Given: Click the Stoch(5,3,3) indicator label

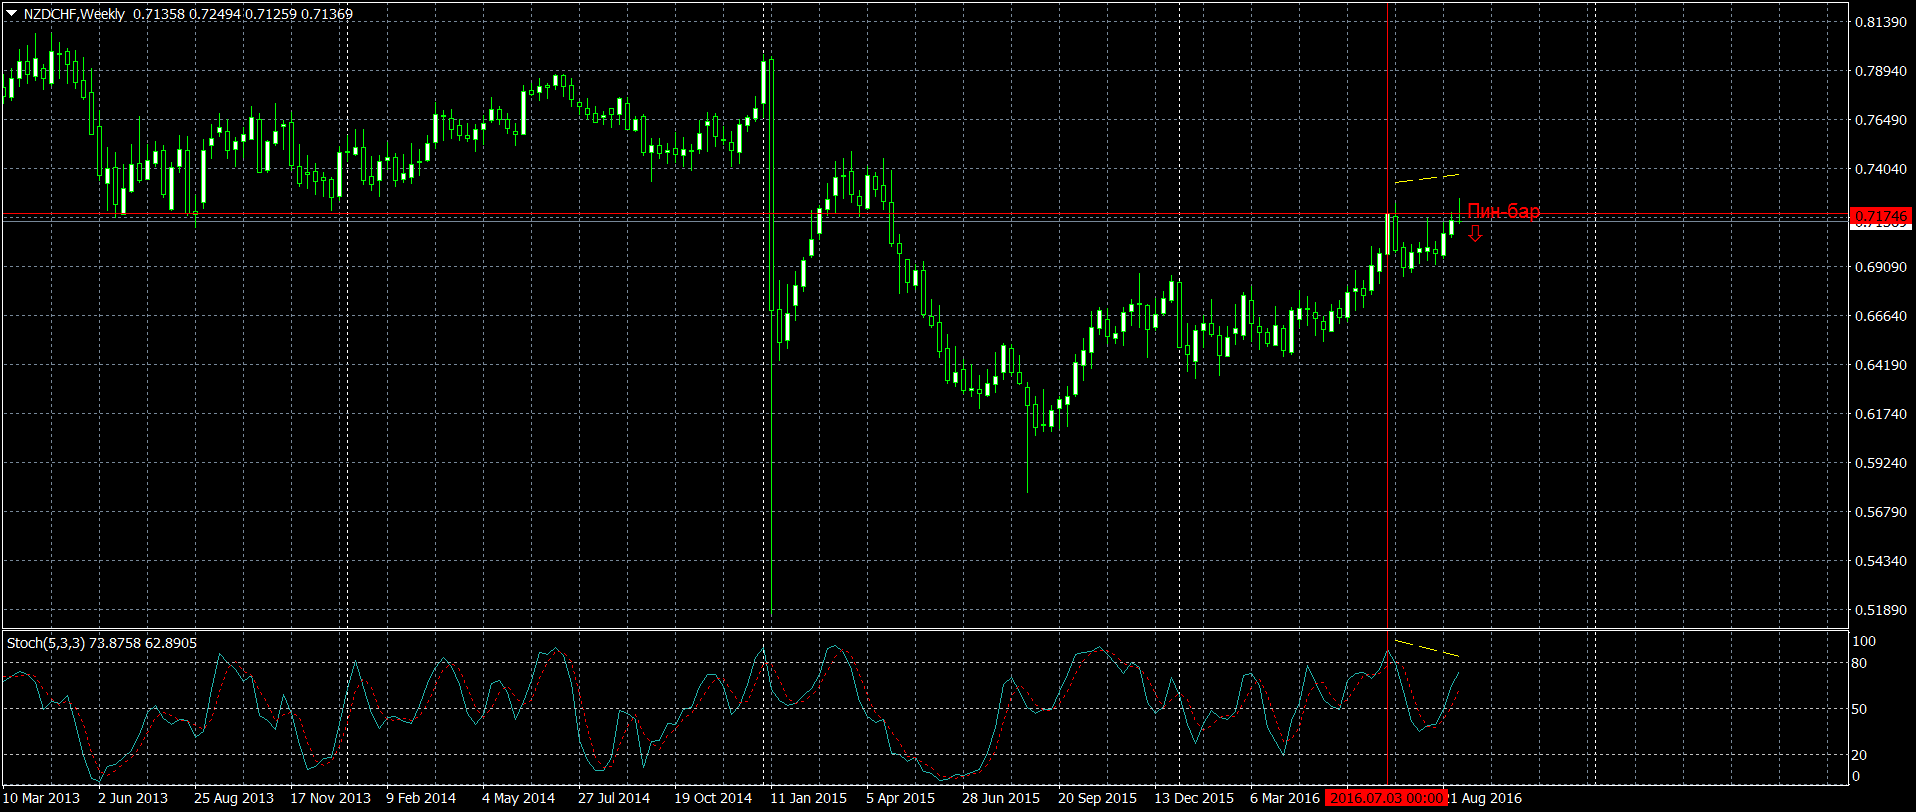Looking at the screenshot, I should point(45,643).
